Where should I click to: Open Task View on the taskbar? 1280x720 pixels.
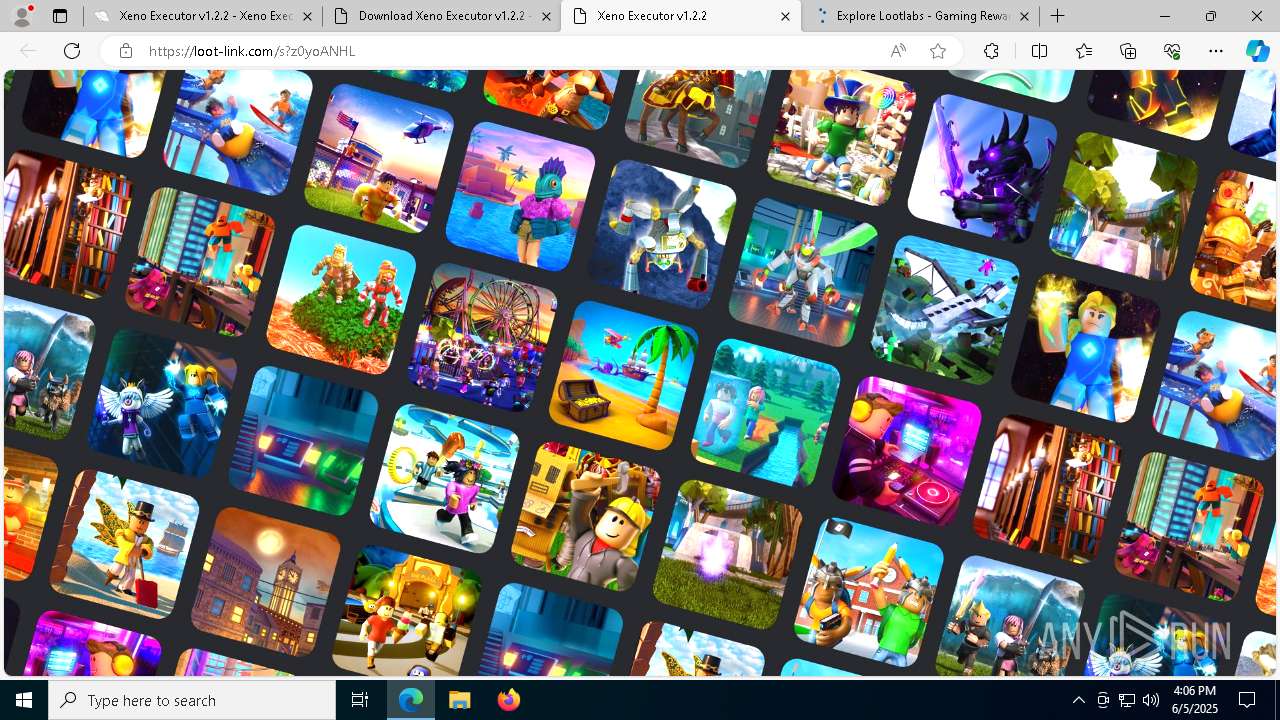360,700
